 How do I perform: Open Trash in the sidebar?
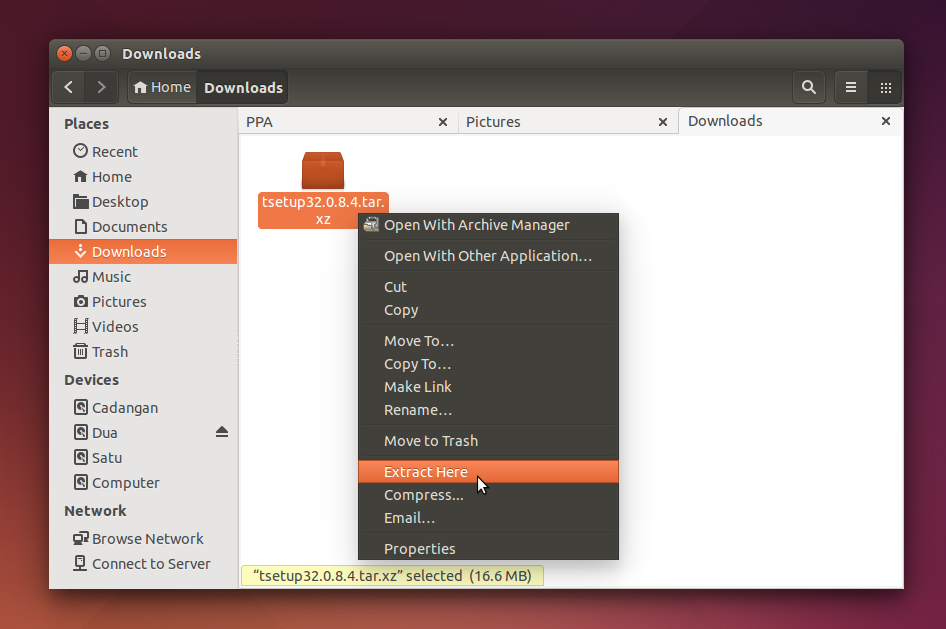pyautogui.click(x=143, y=352)
